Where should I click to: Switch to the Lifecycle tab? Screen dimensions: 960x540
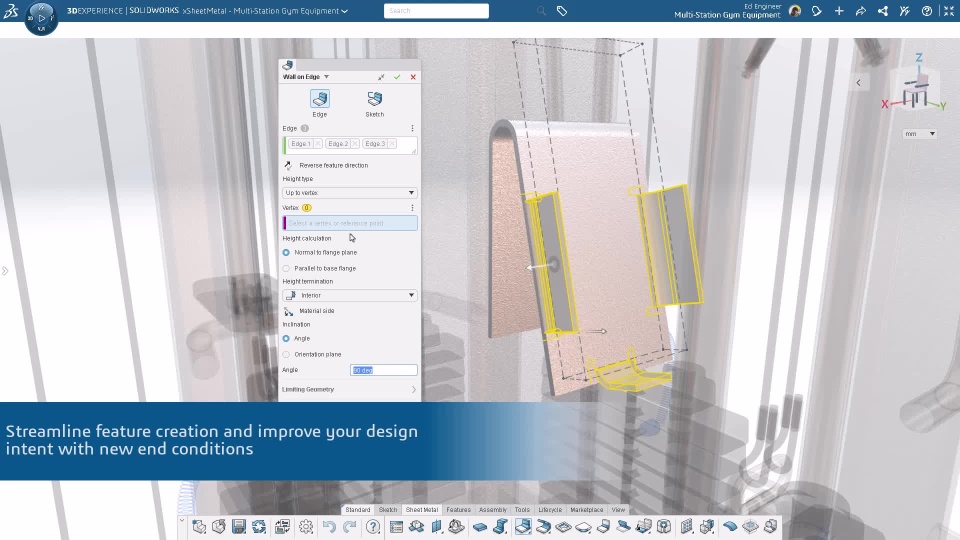pos(550,509)
